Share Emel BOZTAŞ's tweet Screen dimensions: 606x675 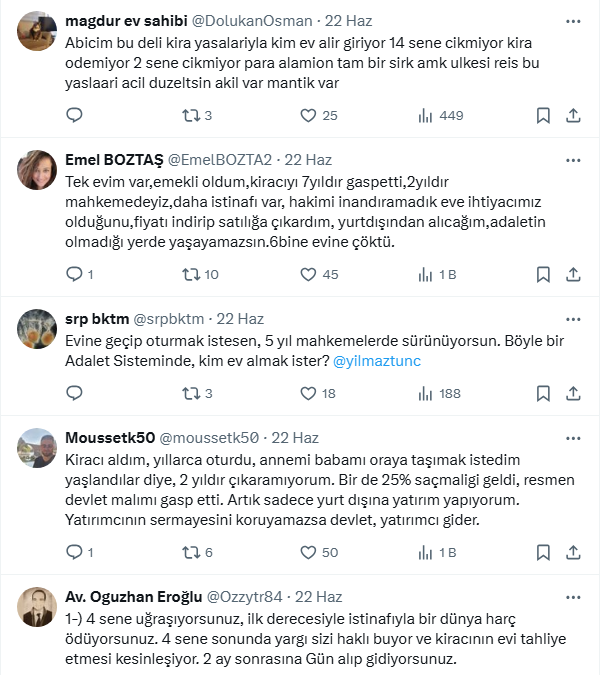tap(573, 274)
